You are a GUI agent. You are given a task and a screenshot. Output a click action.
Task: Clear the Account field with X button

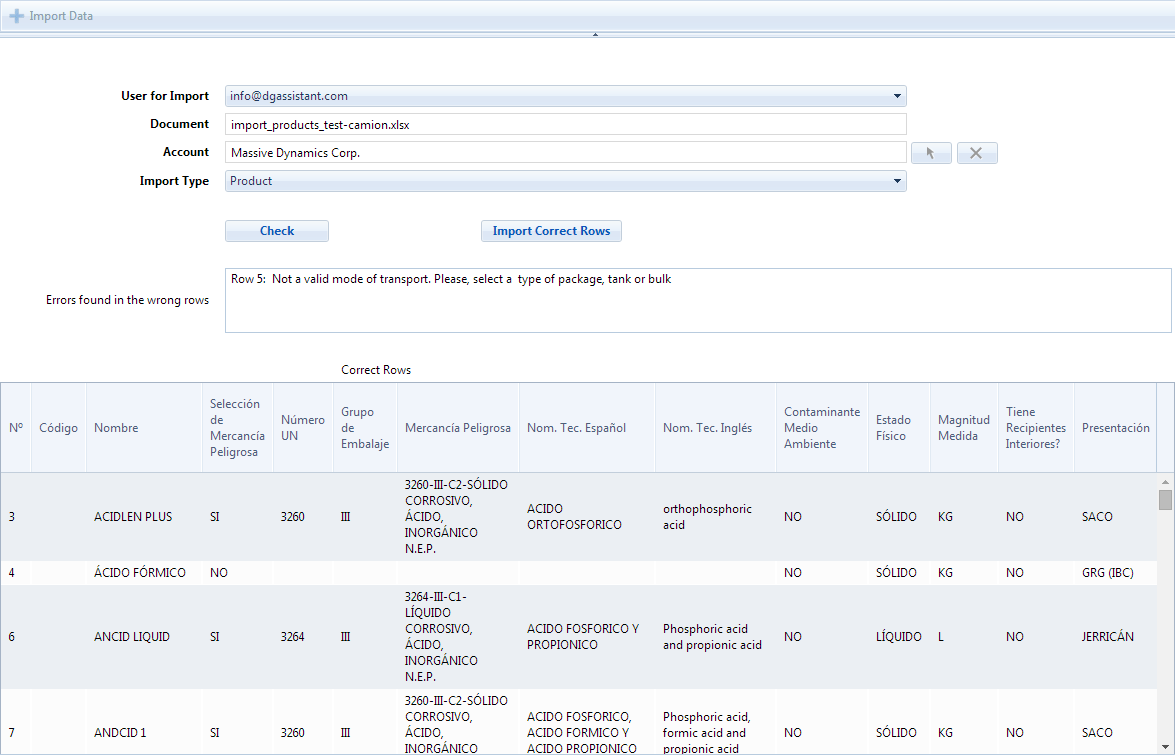[976, 153]
